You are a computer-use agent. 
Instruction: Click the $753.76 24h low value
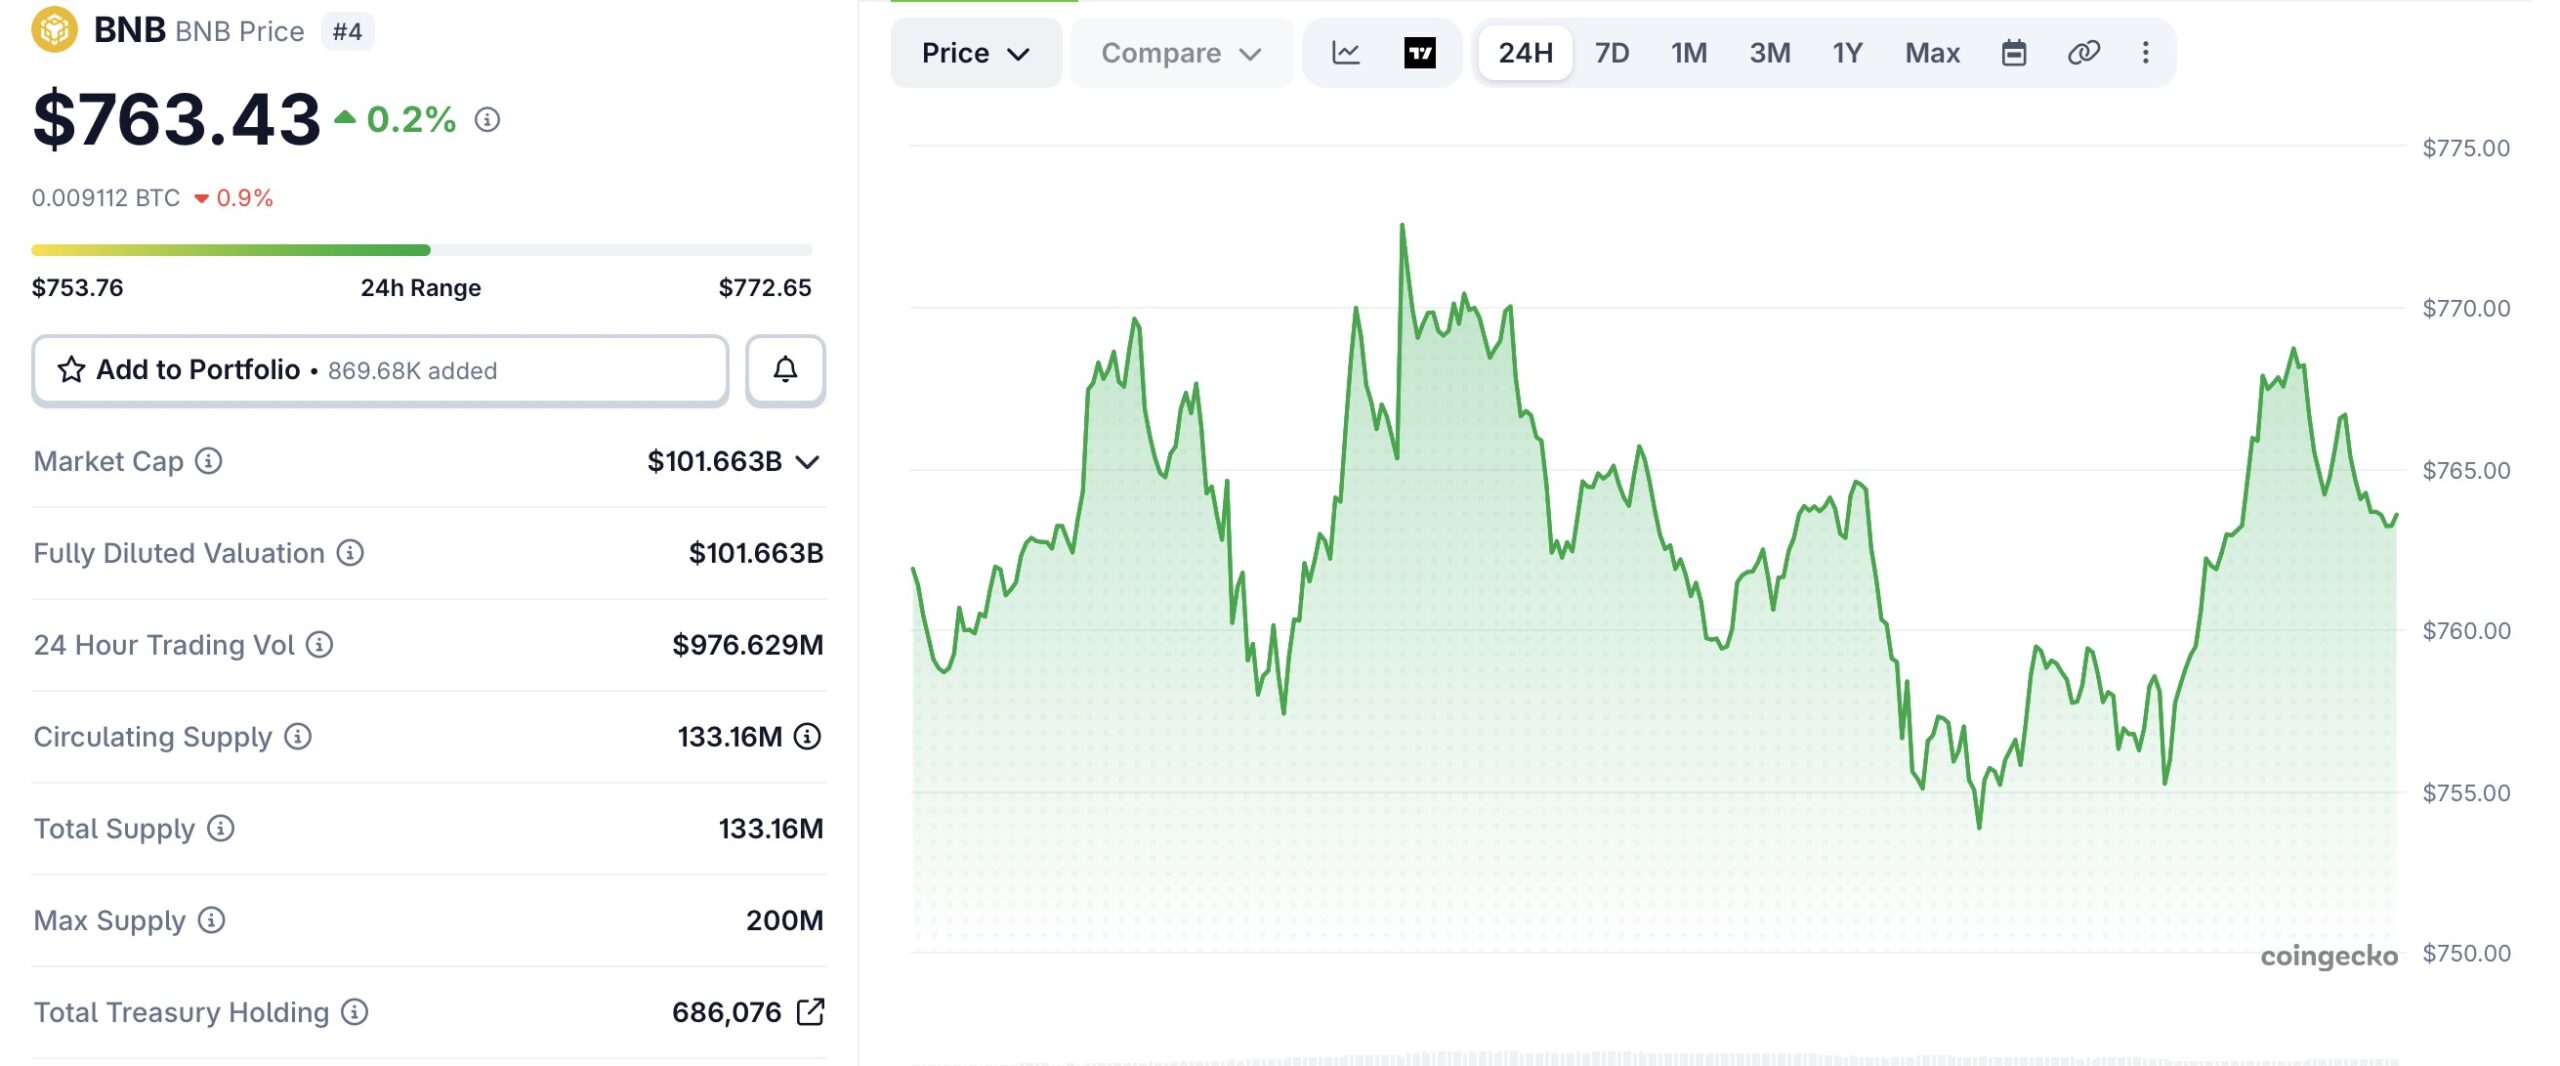click(78, 288)
